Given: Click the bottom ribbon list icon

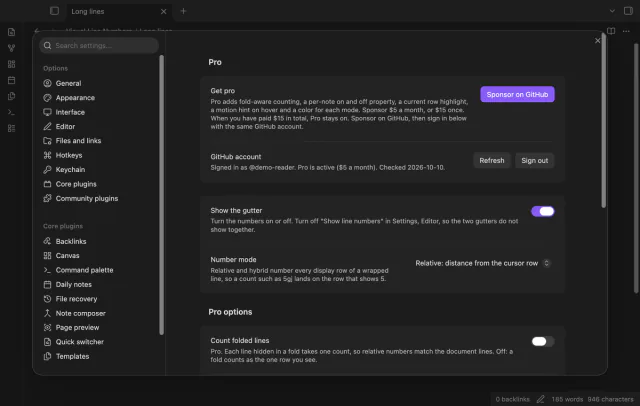Looking at the screenshot, I should tap(11, 129).
